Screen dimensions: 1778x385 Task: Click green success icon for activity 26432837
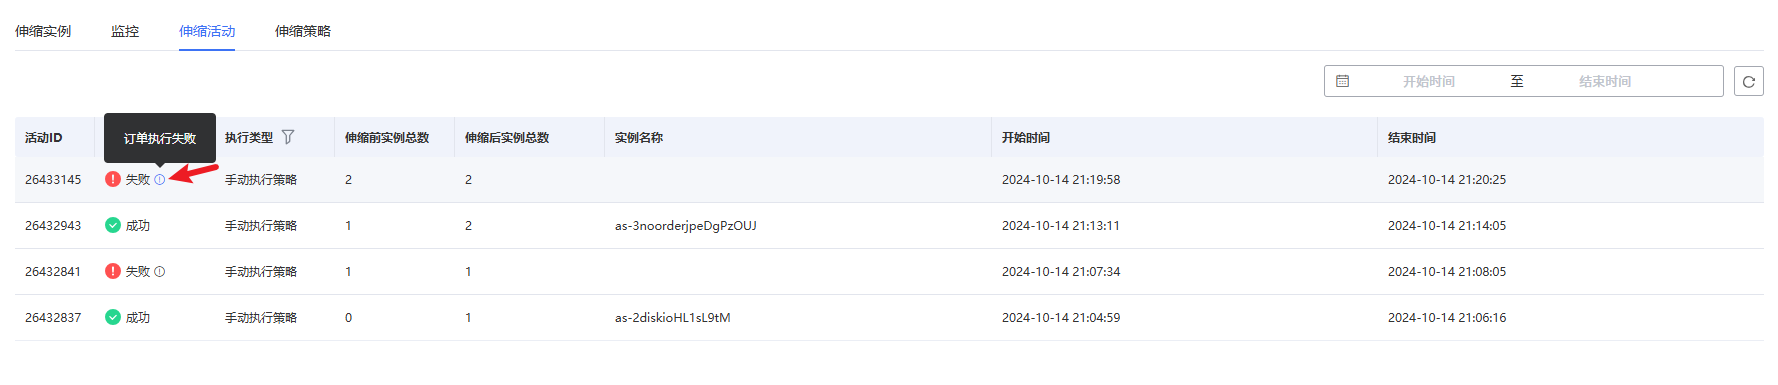113,318
